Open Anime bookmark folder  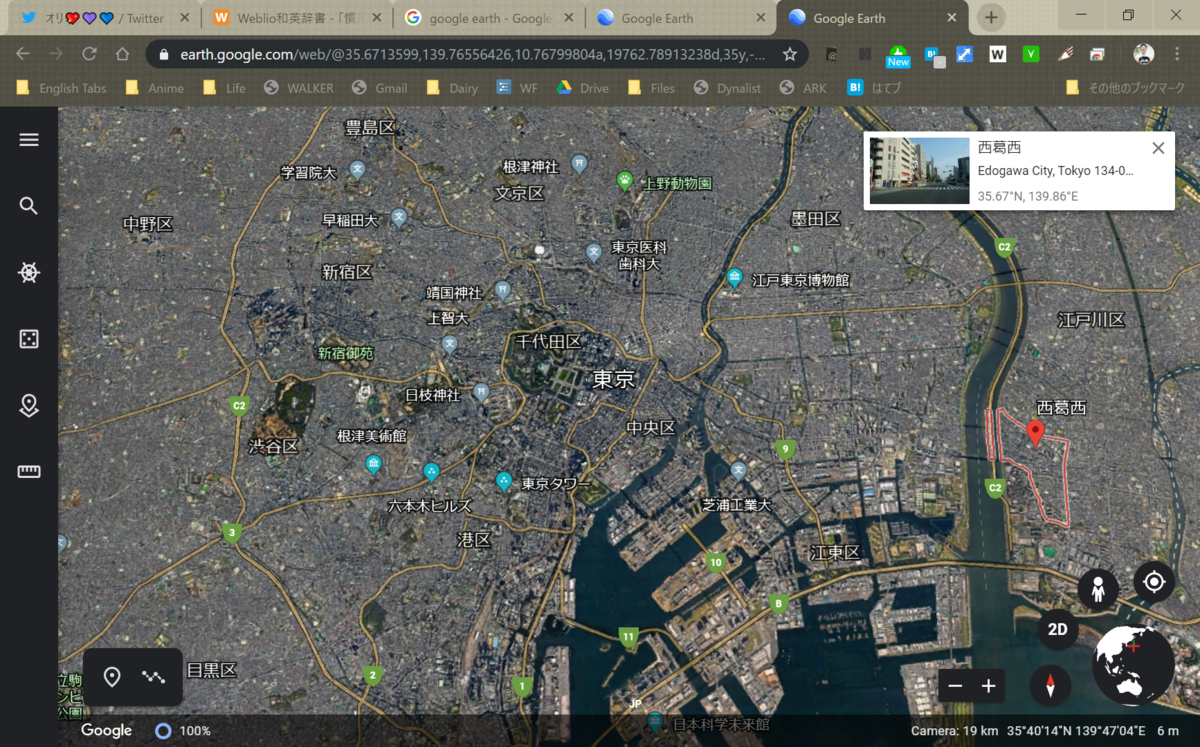point(154,88)
